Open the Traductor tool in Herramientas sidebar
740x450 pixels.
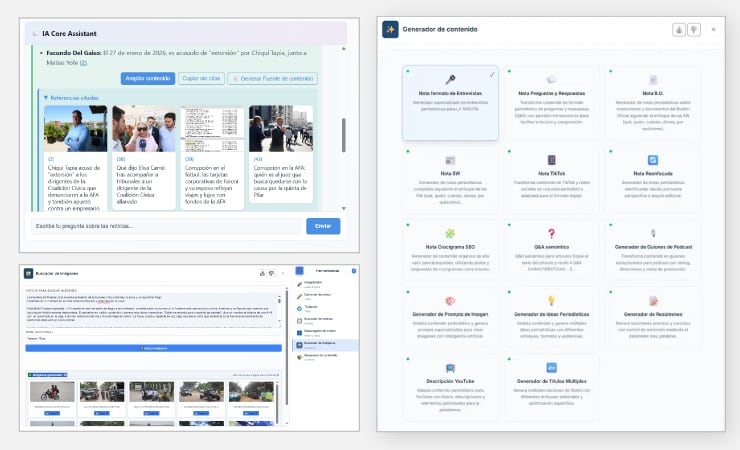tap(325, 308)
